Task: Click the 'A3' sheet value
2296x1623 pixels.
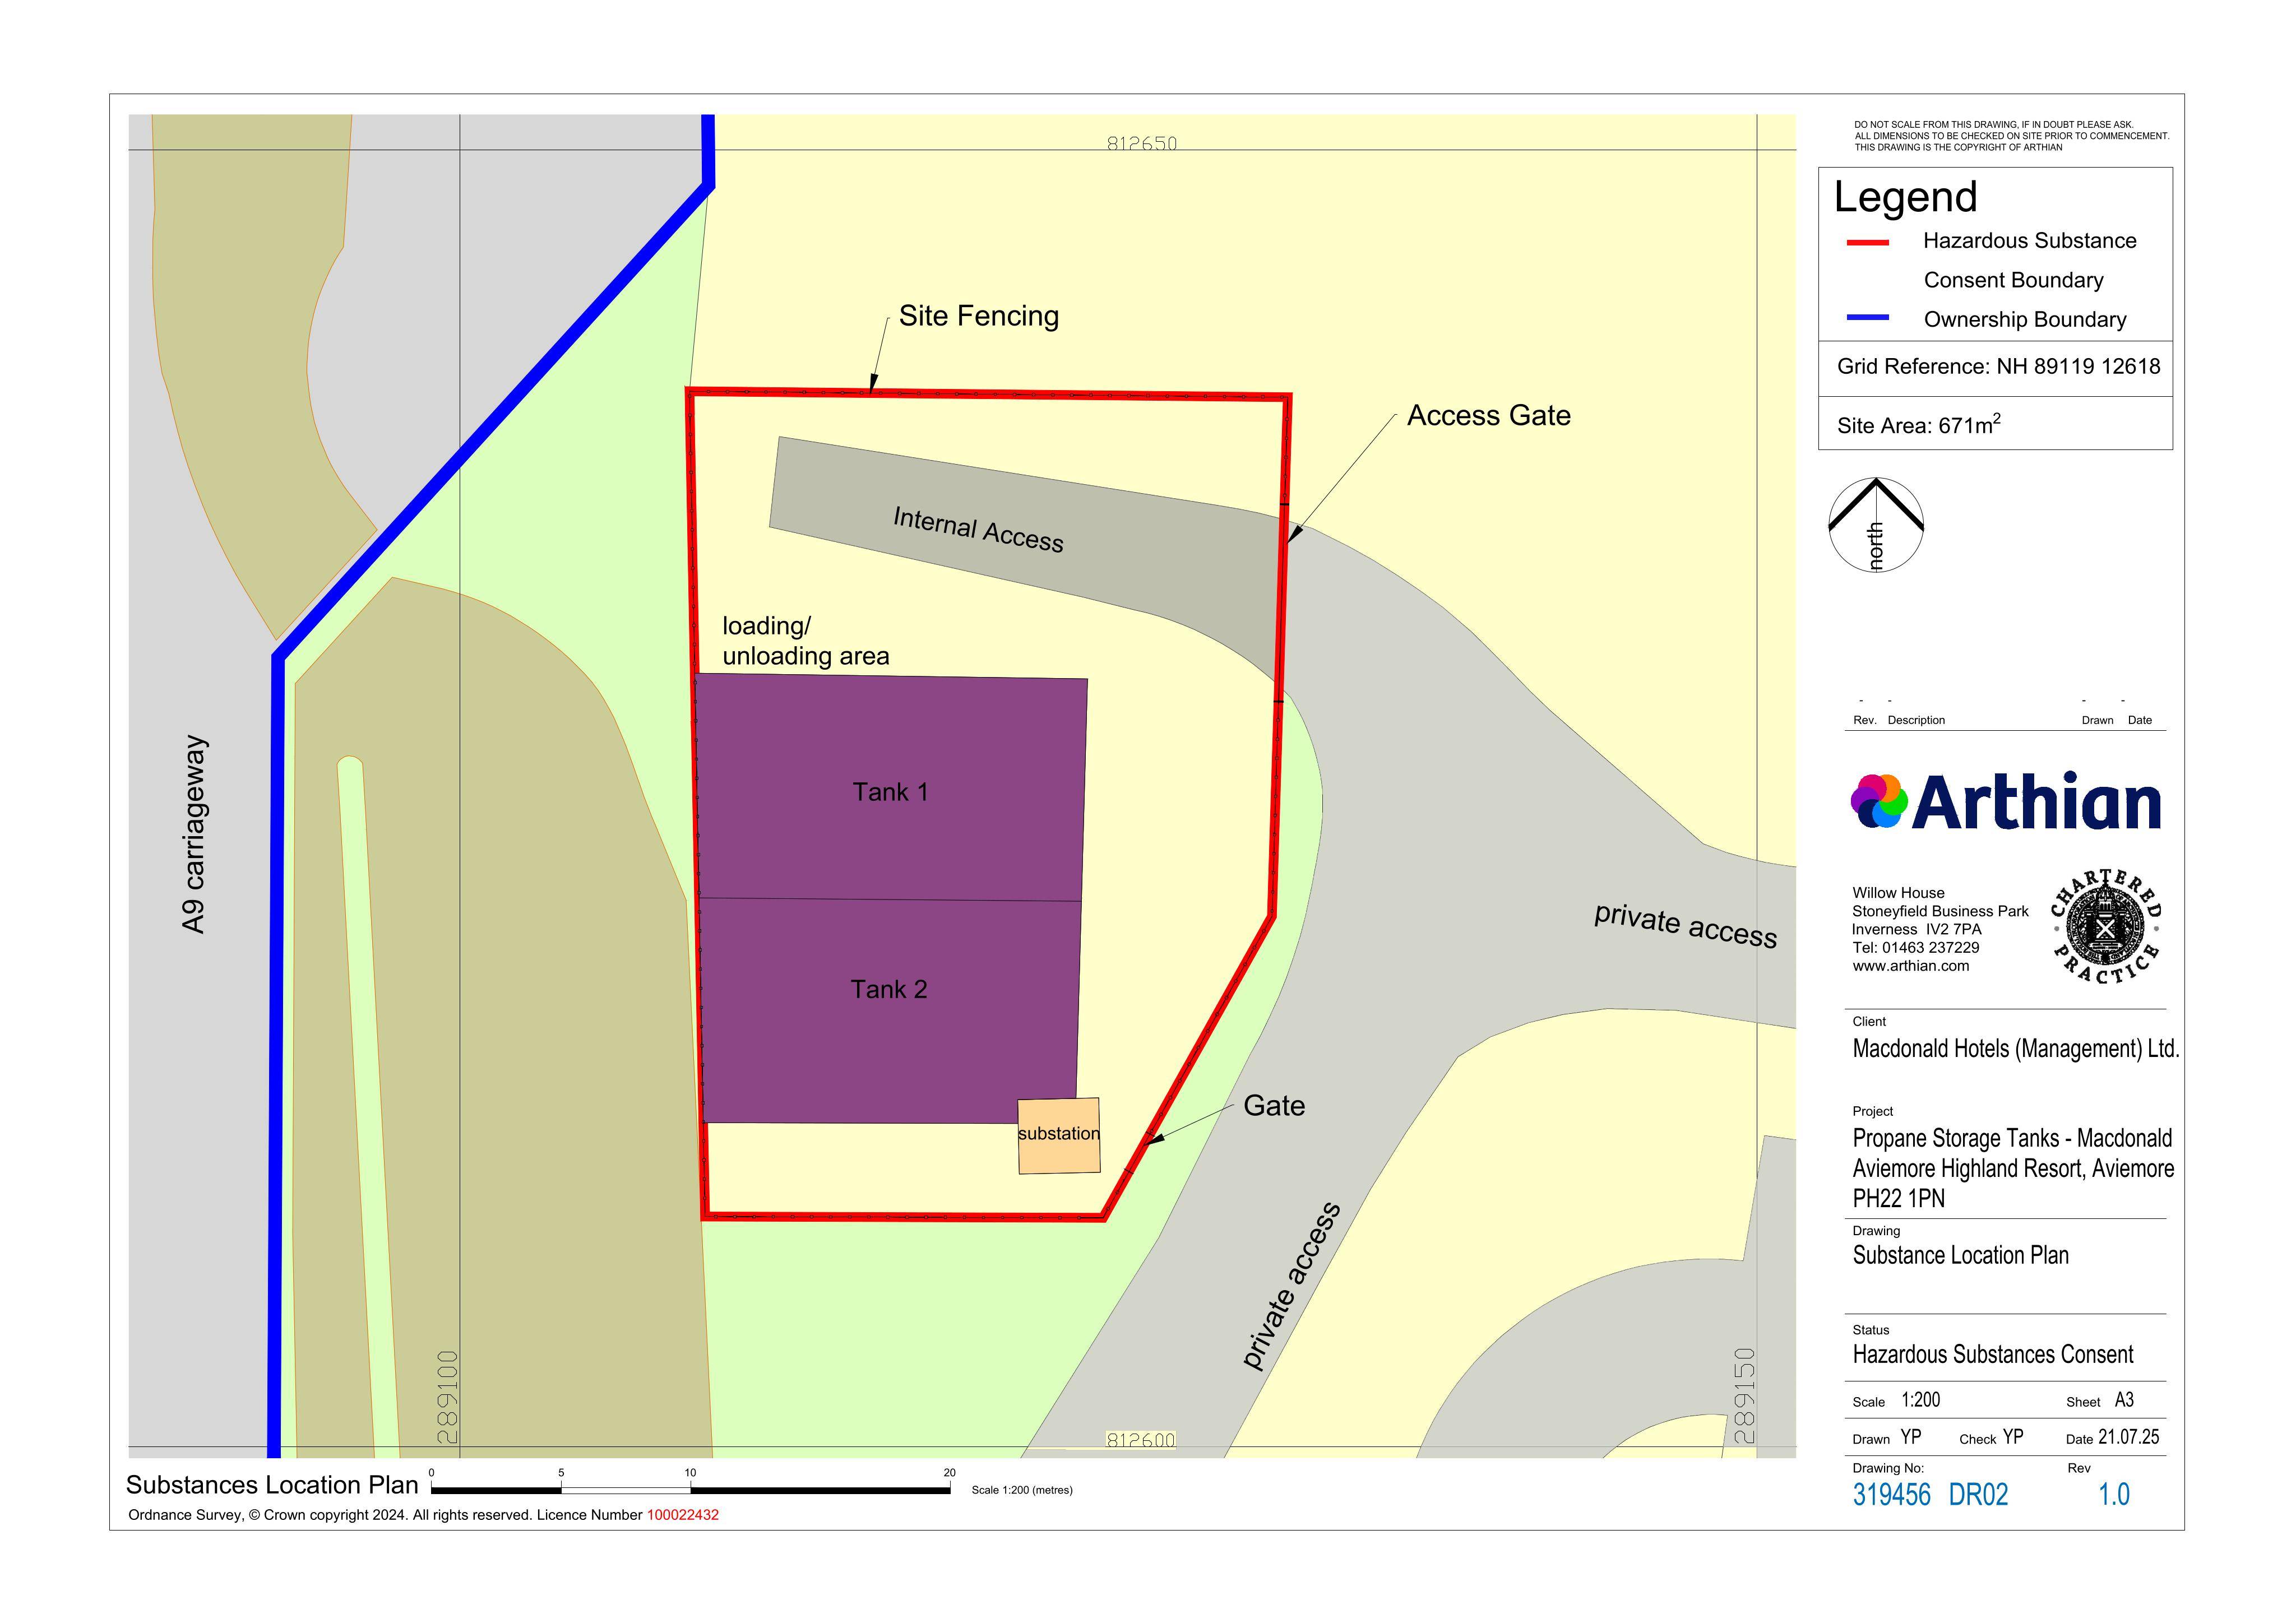Action: click(x=2125, y=1401)
